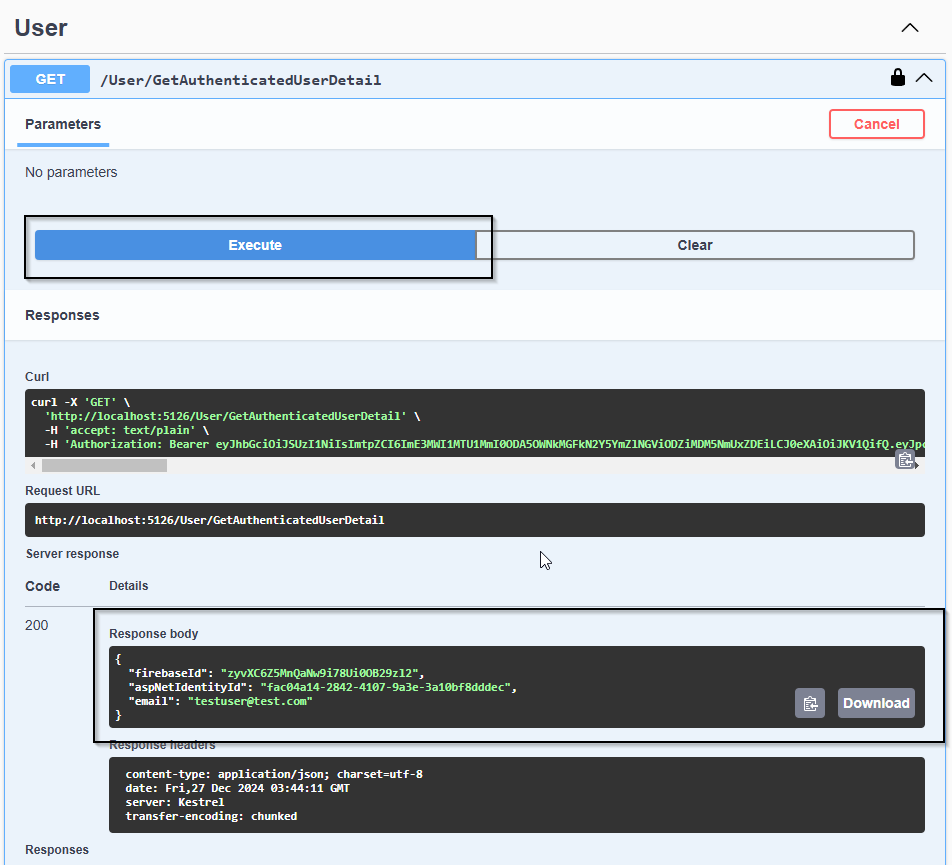This screenshot has width=952, height=865.
Task: Execute the GetAuthenticatedUserDetail request
Action: (x=255, y=245)
